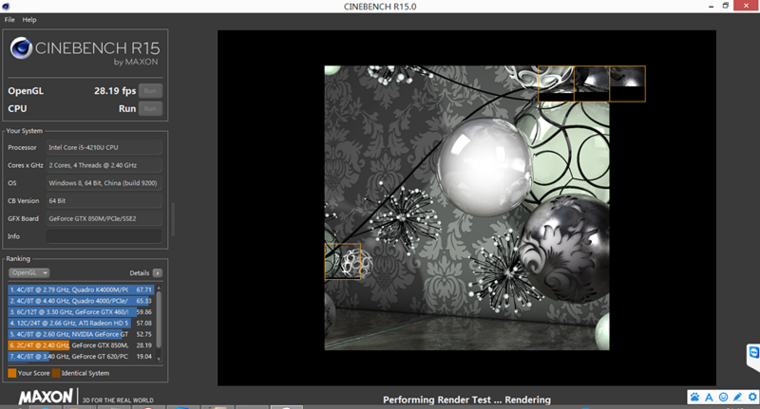760x409 pixels.
Task: Click the letter A icon in floating toolbar
Action: point(709,397)
